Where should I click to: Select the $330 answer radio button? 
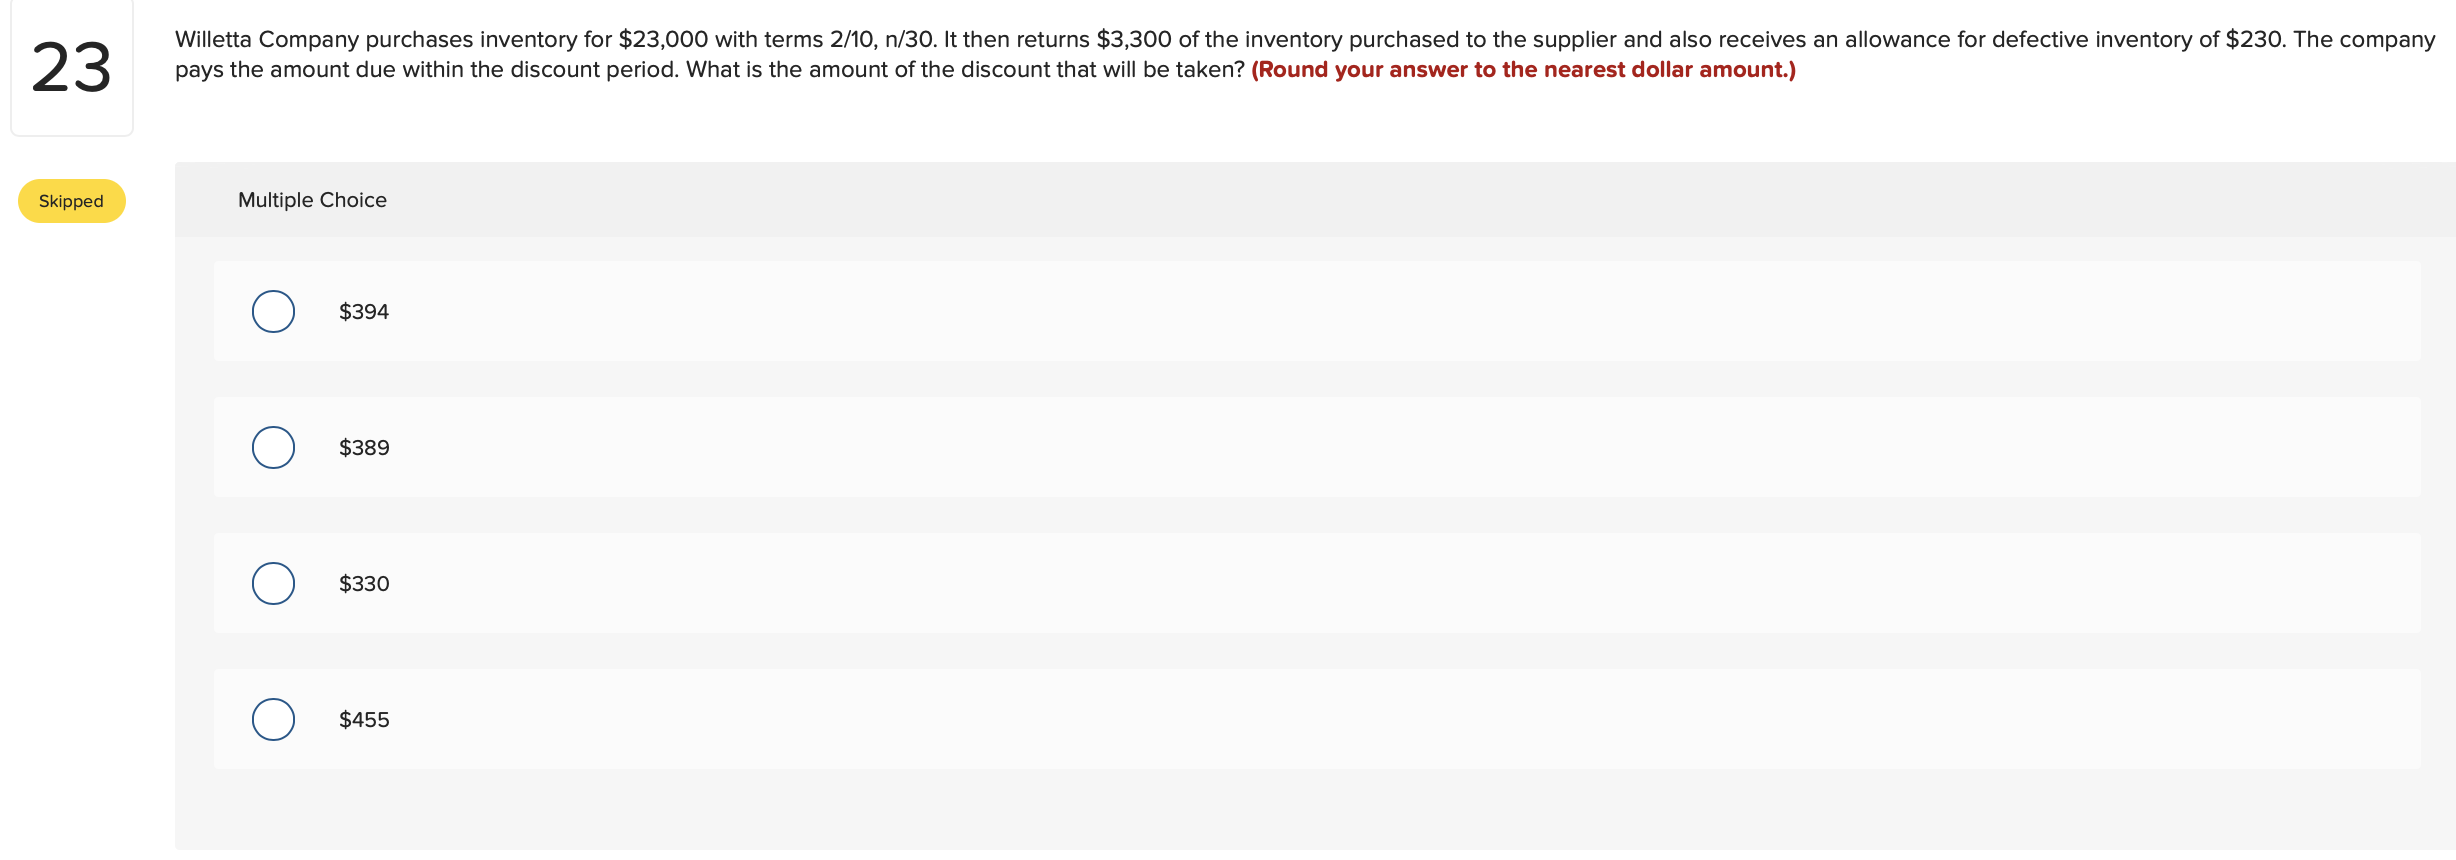pyautogui.click(x=272, y=583)
